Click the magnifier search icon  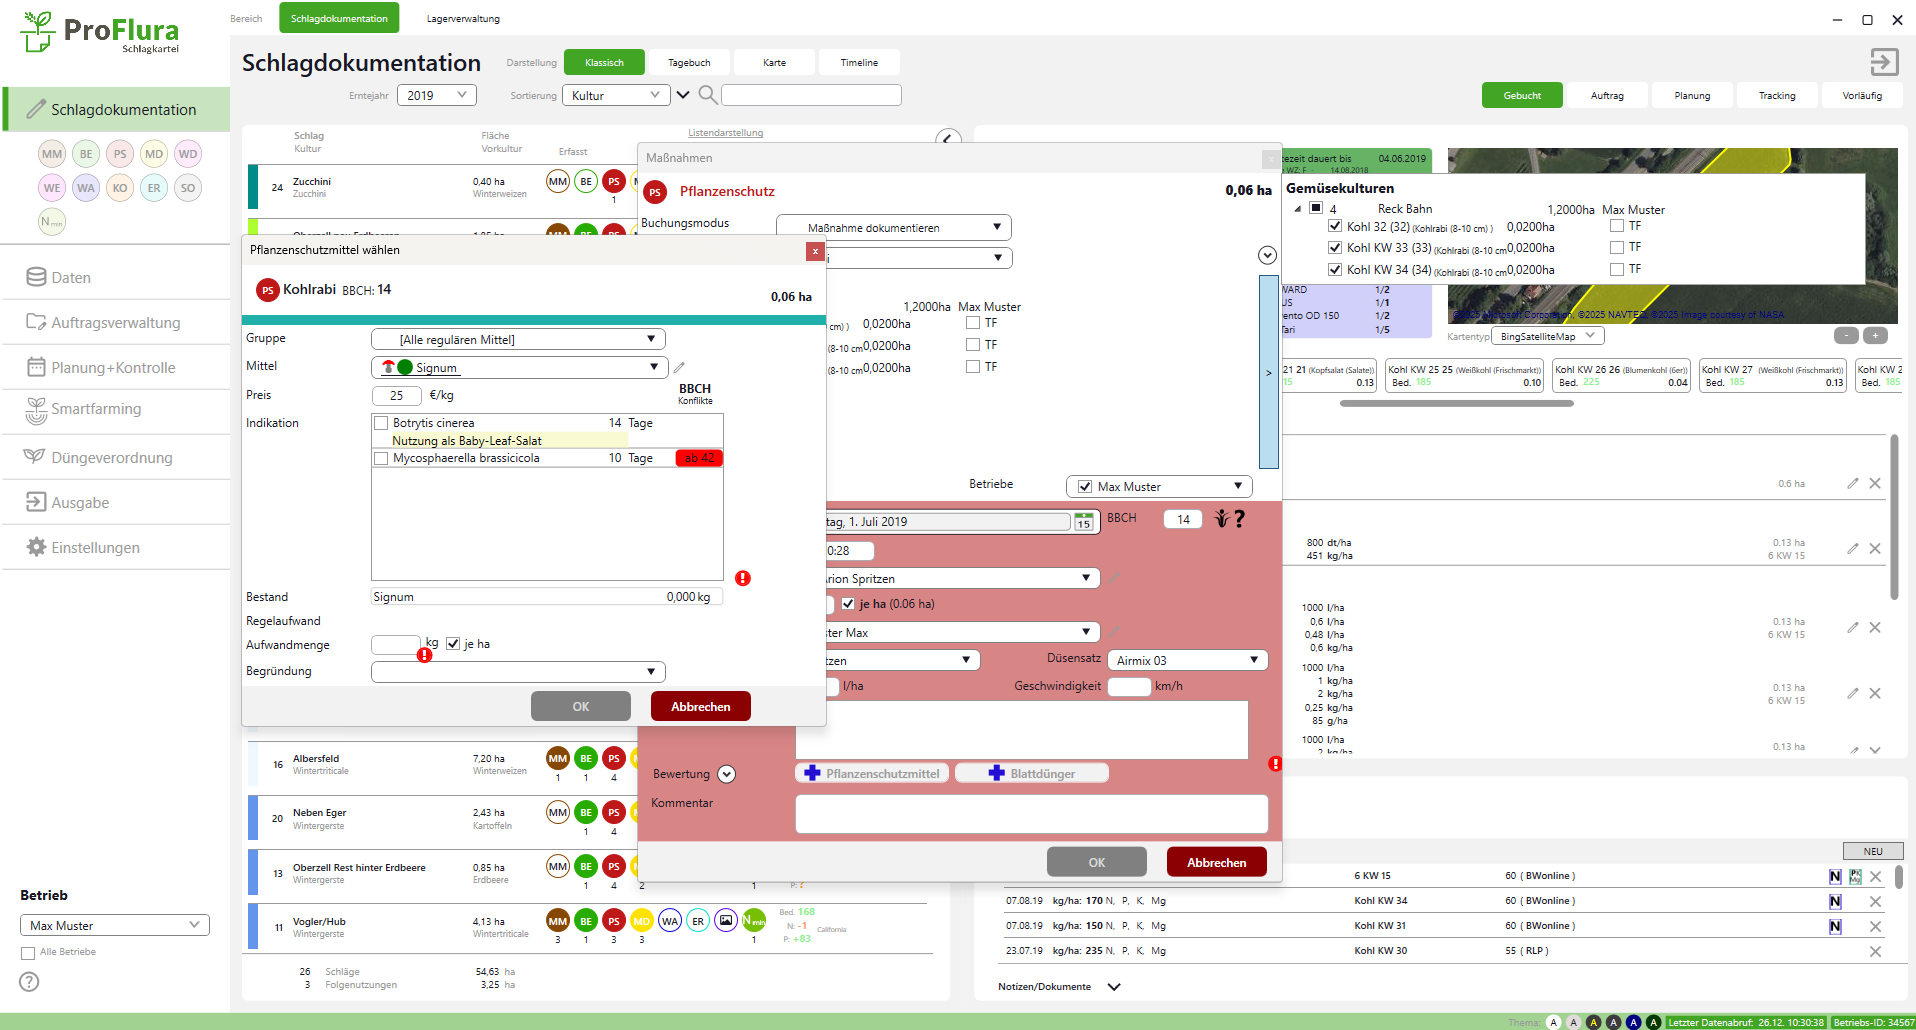[x=707, y=95]
